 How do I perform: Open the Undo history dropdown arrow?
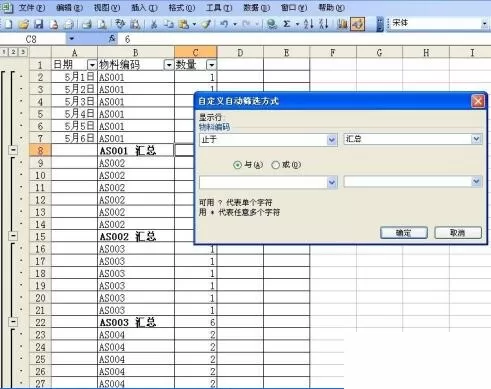pyautogui.click(x=235, y=24)
